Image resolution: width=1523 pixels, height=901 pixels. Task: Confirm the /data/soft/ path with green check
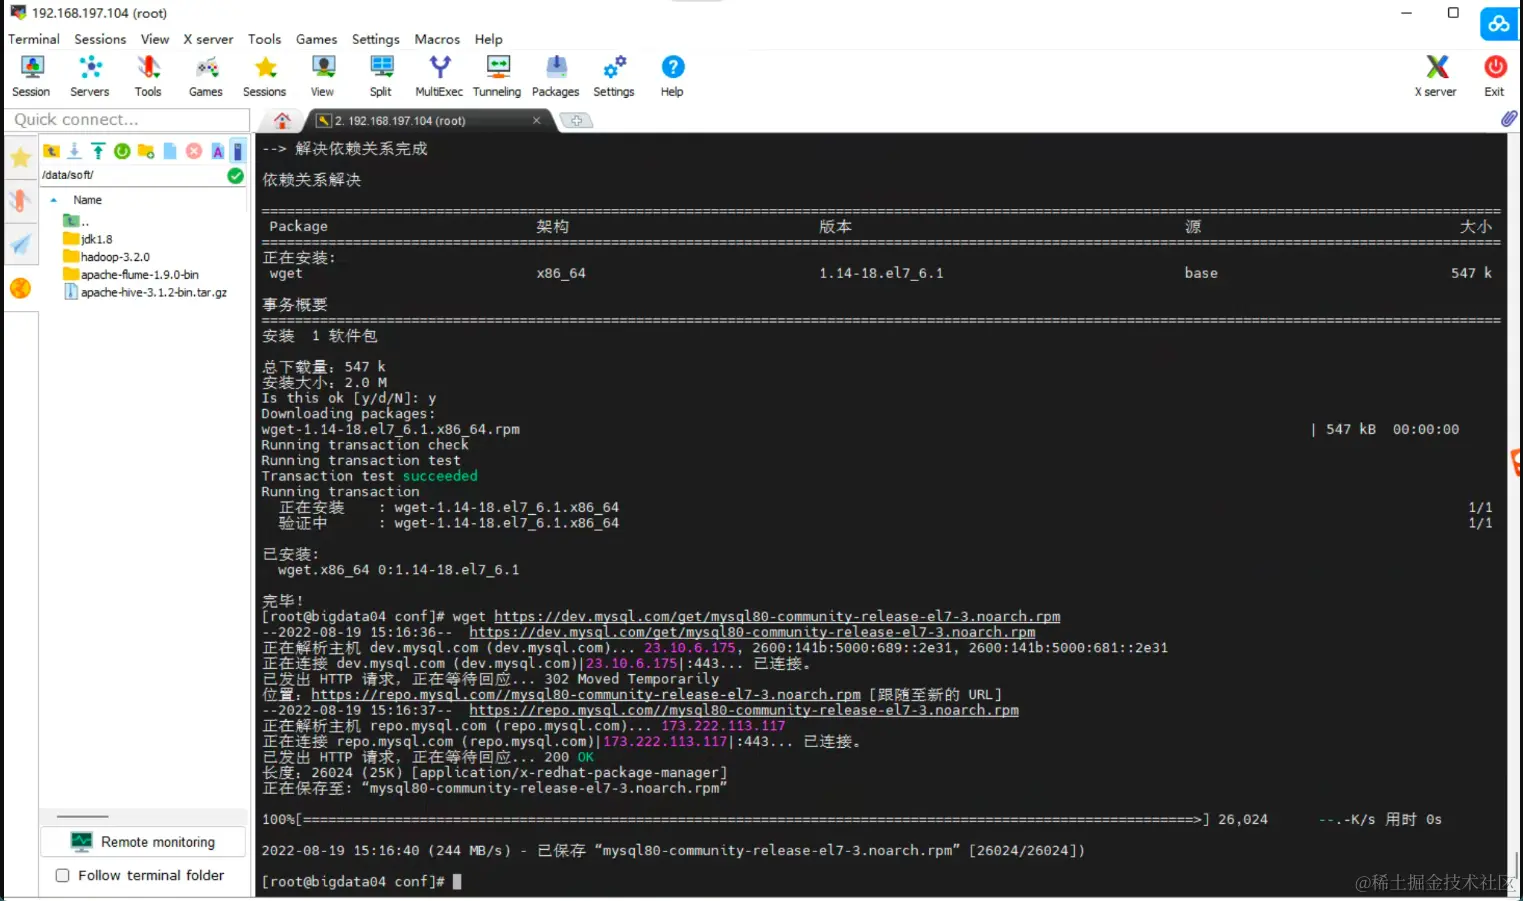point(235,175)
